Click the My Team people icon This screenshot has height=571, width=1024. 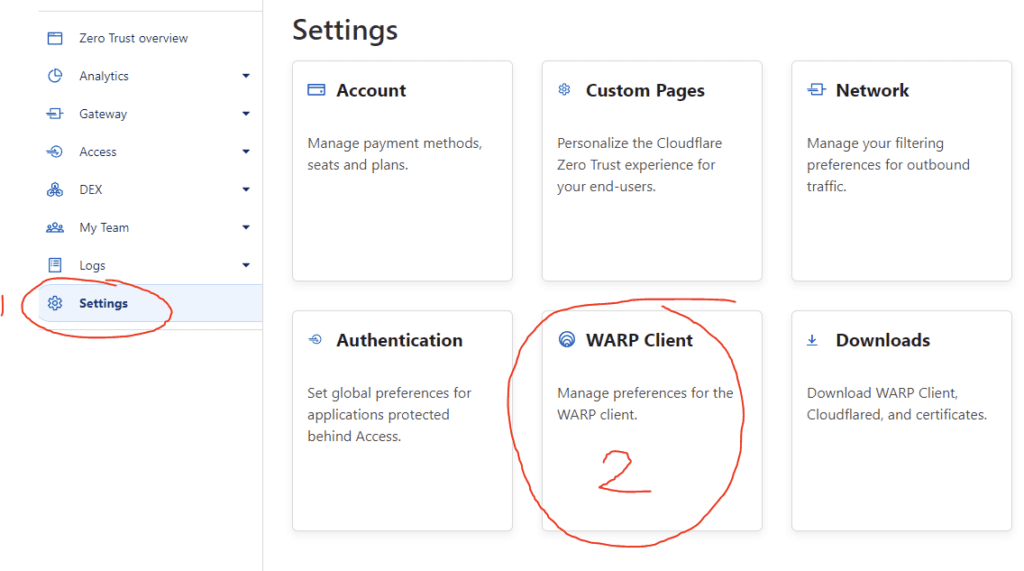(55, 227)
